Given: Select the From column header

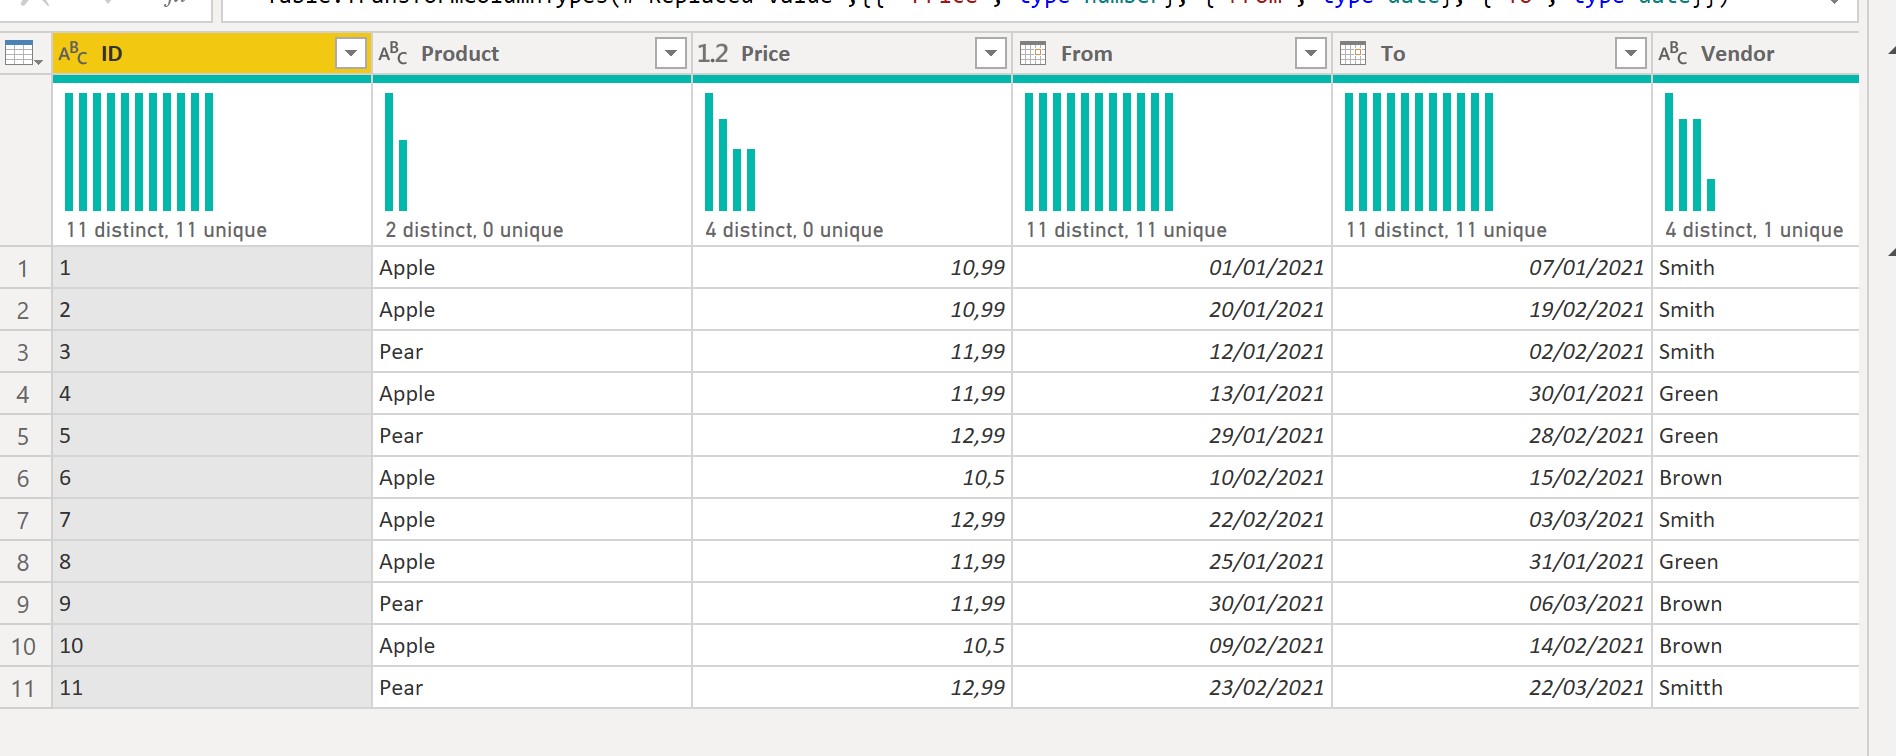Looking at the screenshot, I should tap(1172, 53).
